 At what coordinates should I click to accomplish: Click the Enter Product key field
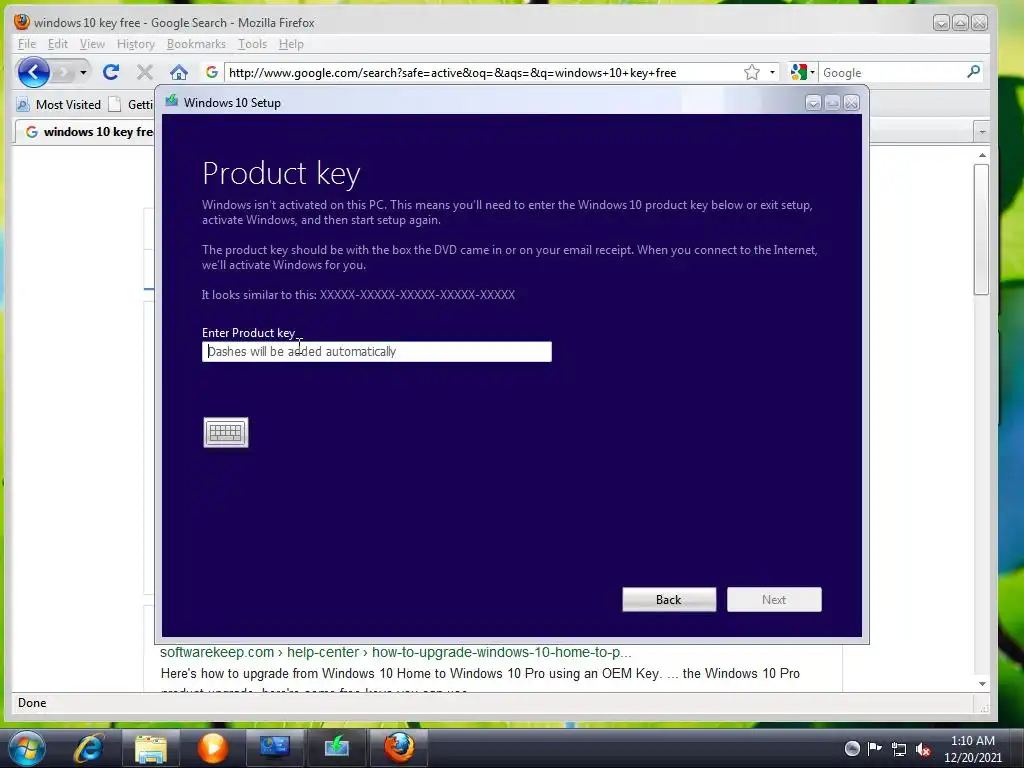(x=377, y=351)
